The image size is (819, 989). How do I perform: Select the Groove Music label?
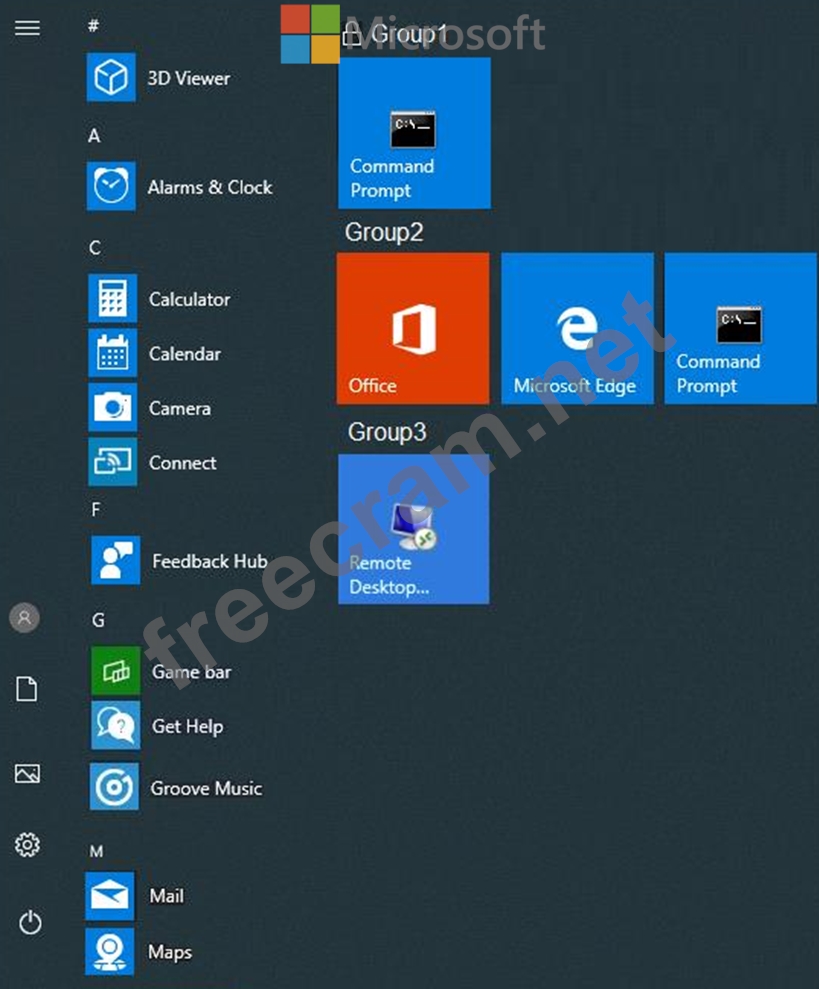[206, 788]
